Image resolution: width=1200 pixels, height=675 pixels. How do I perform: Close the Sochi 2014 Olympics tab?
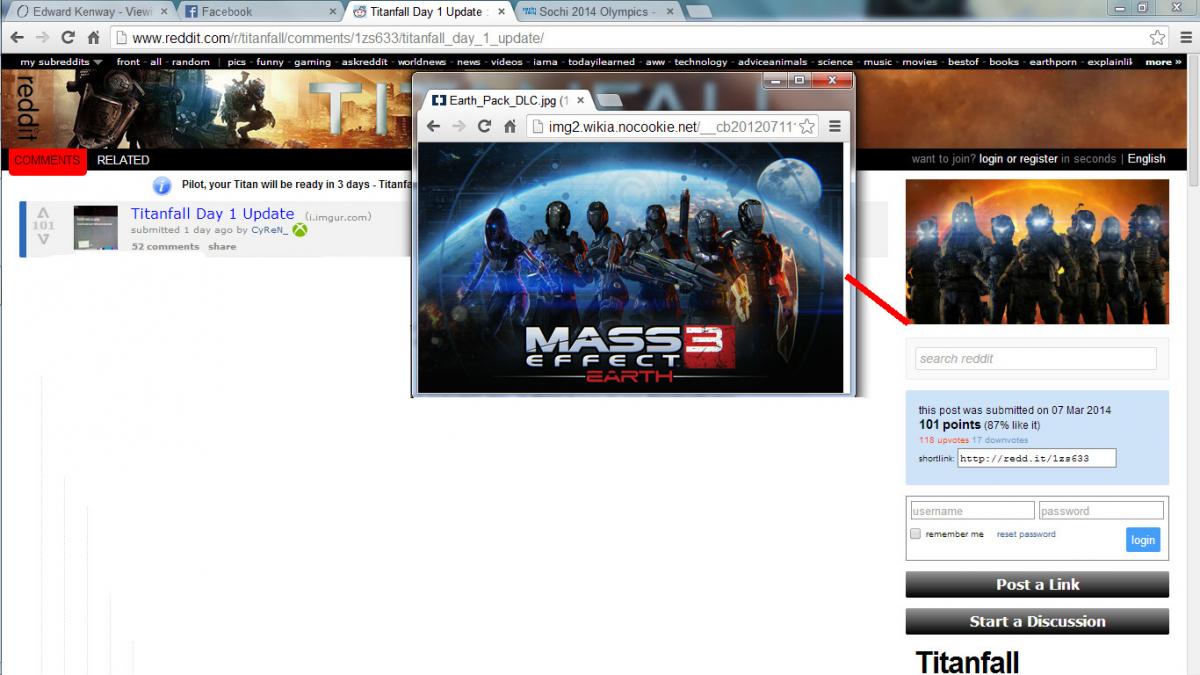point(668,12)
